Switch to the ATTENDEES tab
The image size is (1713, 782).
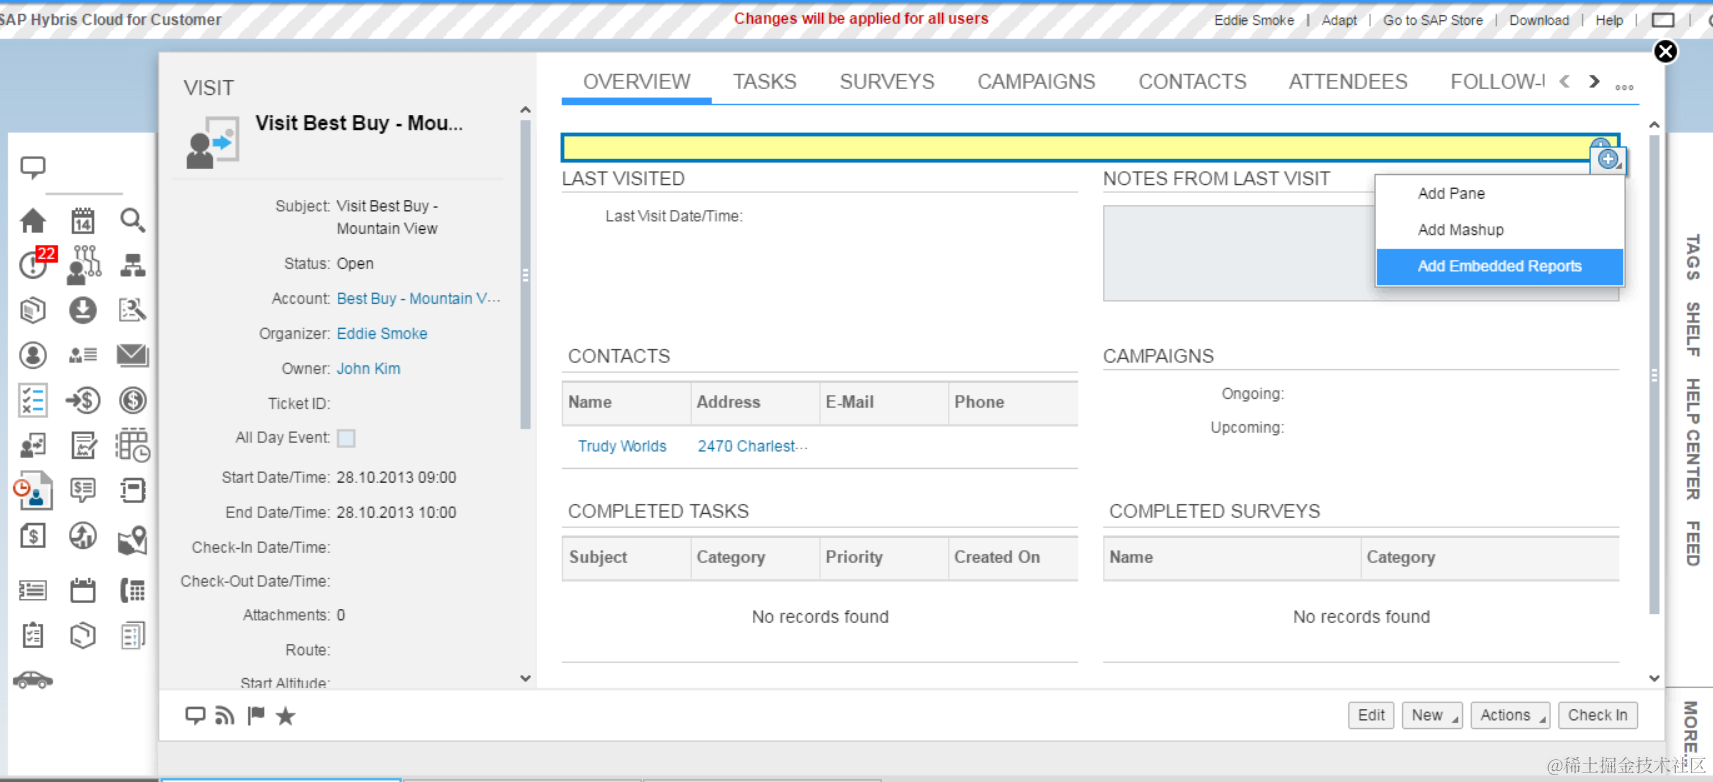tap(1348, 82)
